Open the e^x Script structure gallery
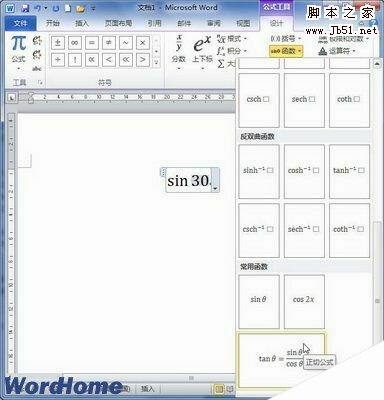This screenshot has height=400, width=384. tap(202, 53)
